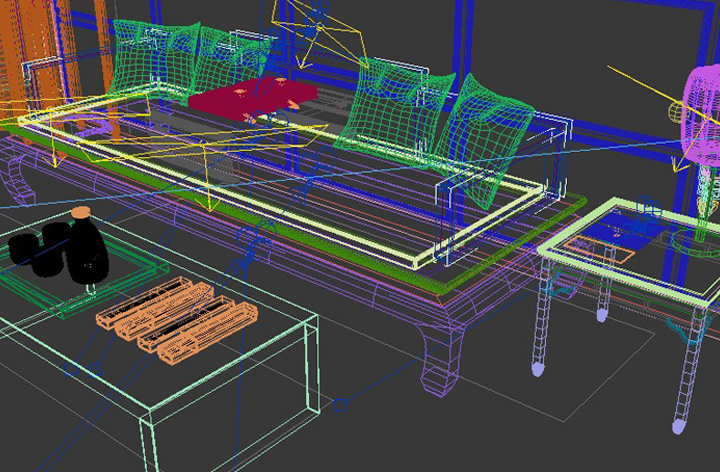This screenshot has width=720, height=472.
Task: Select the red cushion on the sofa
Action: (253, 98)
